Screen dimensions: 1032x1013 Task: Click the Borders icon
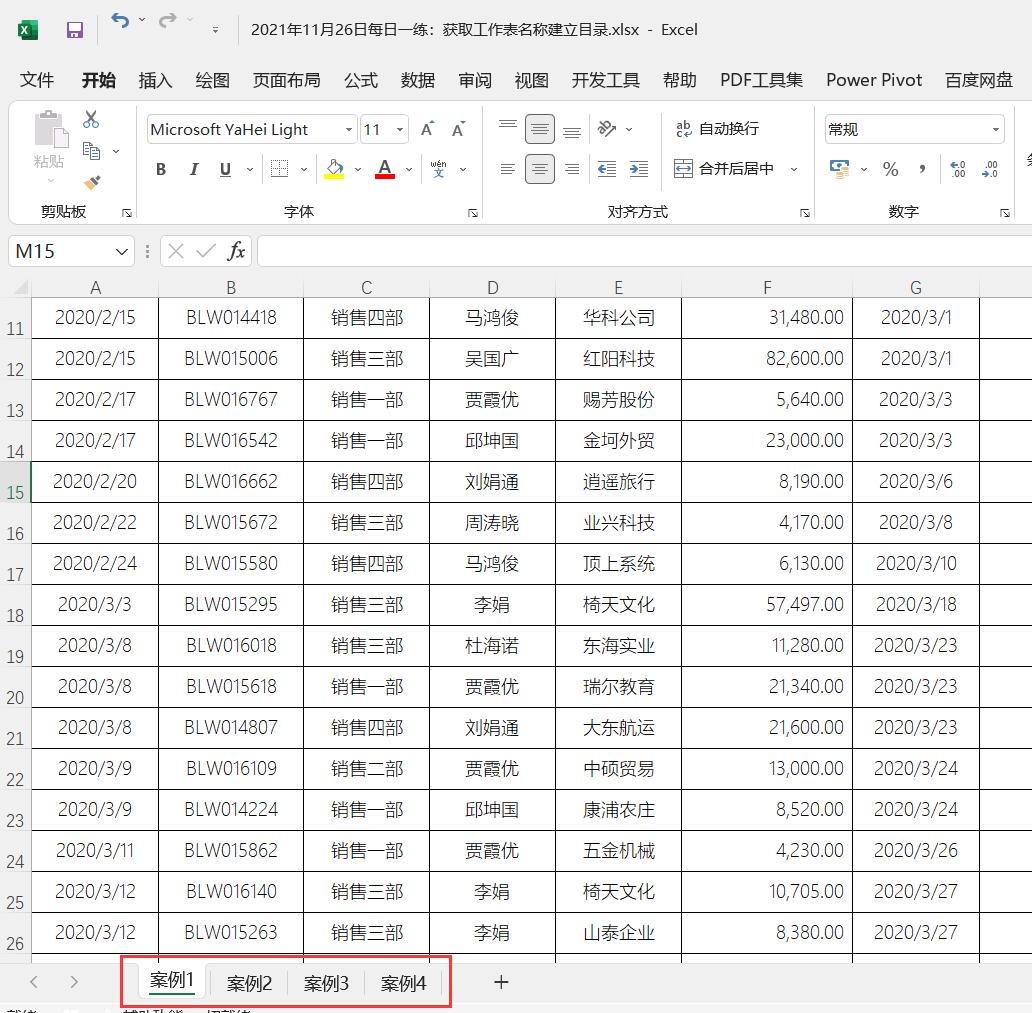(279, 169)
